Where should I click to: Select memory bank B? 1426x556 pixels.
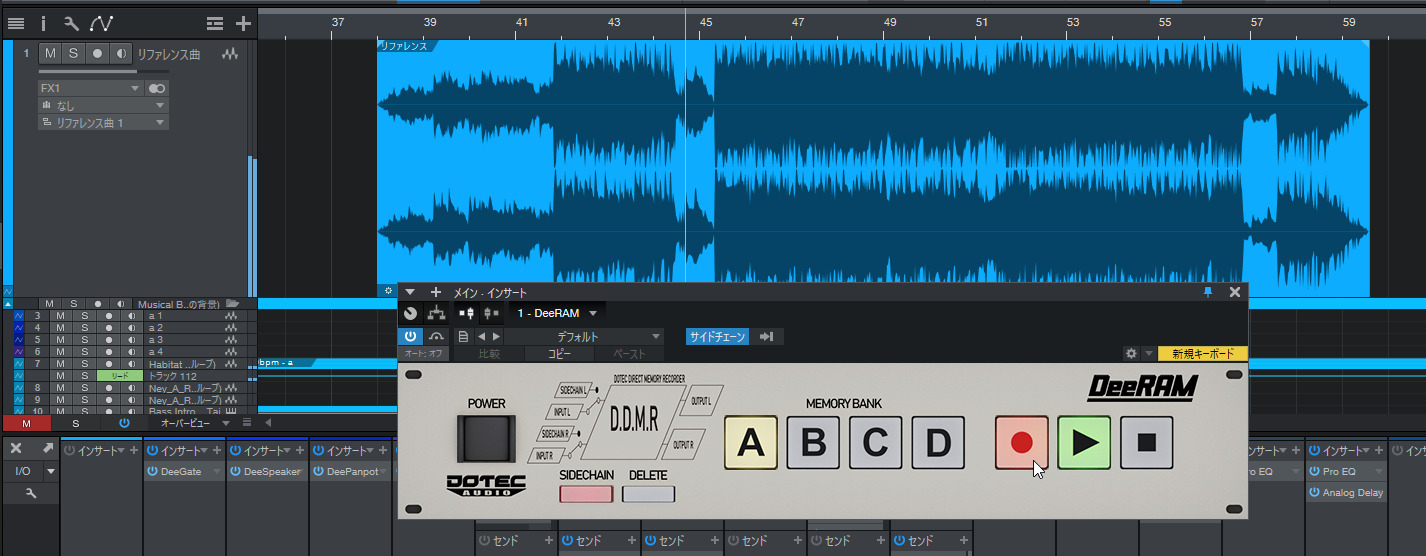(x=813, y=443)
